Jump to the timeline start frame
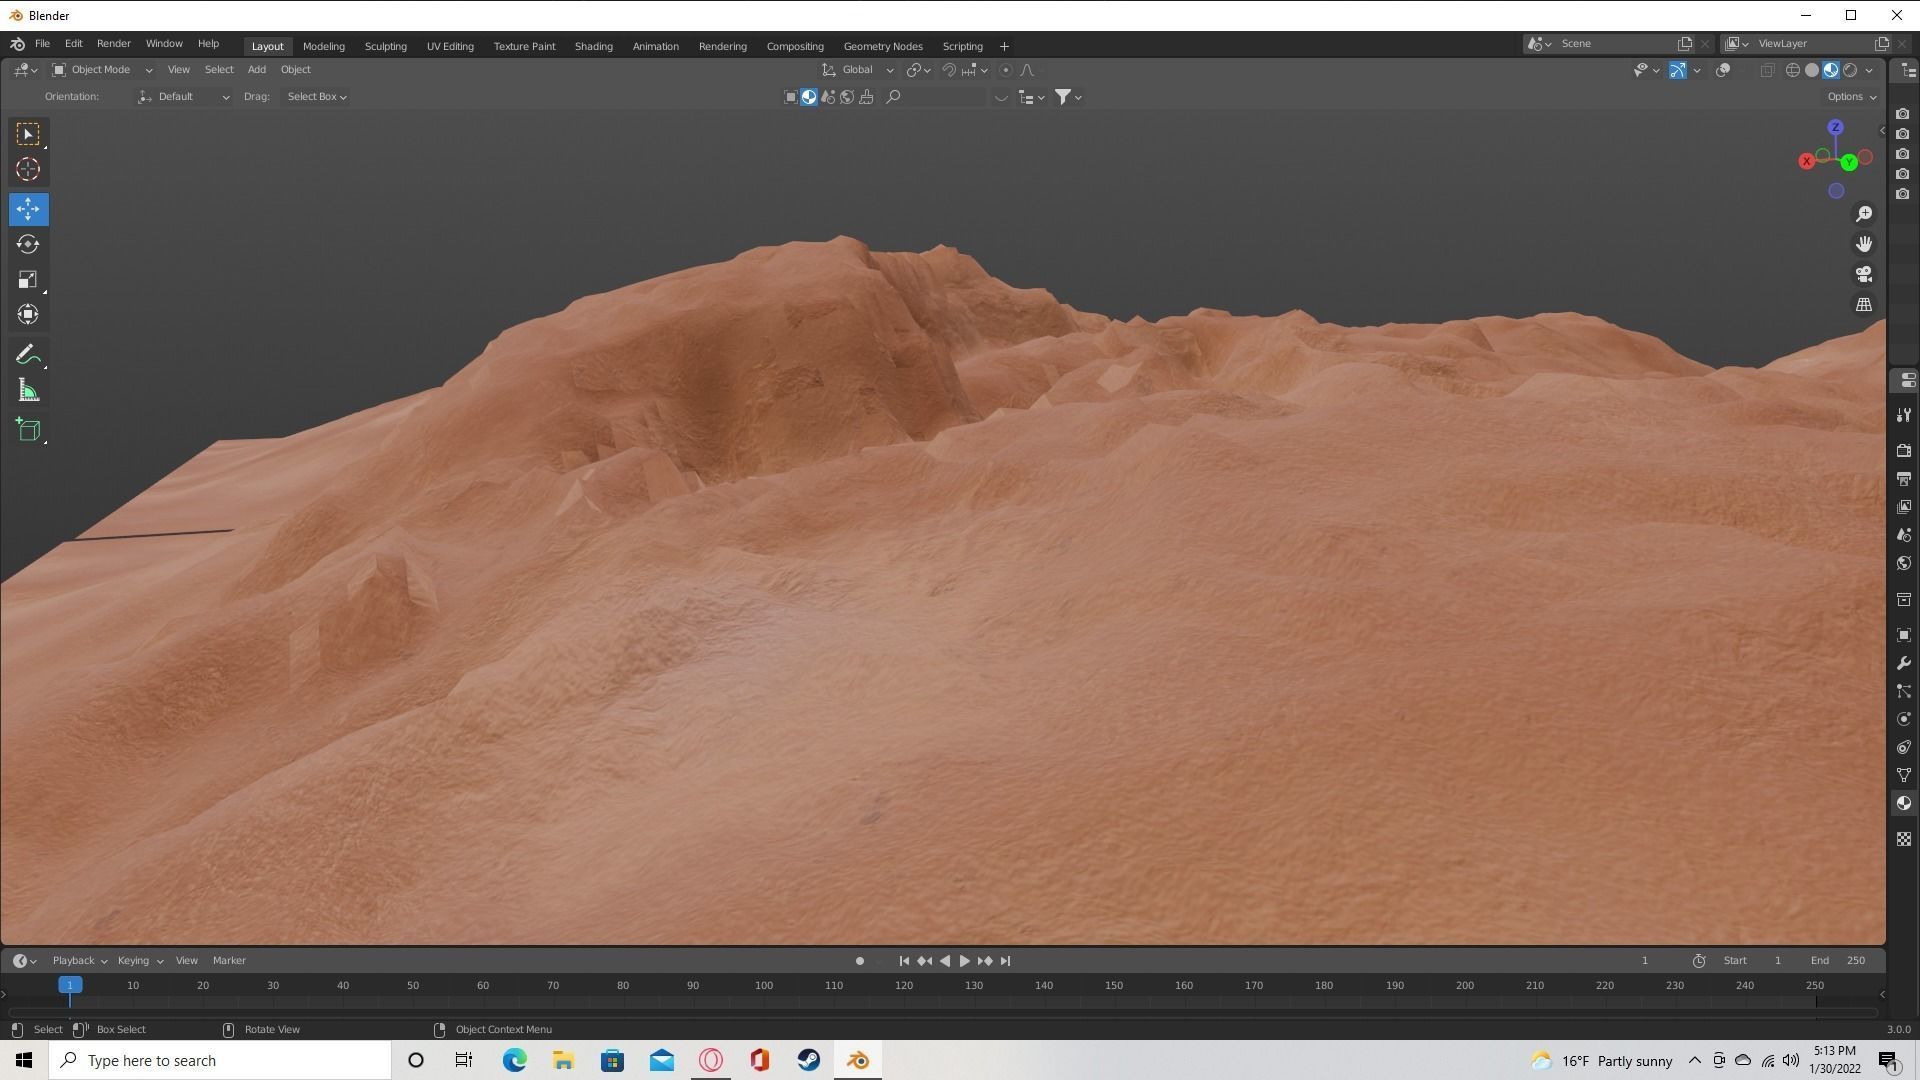Viewport: 1920px width, 1080px height. coord(904,961)
